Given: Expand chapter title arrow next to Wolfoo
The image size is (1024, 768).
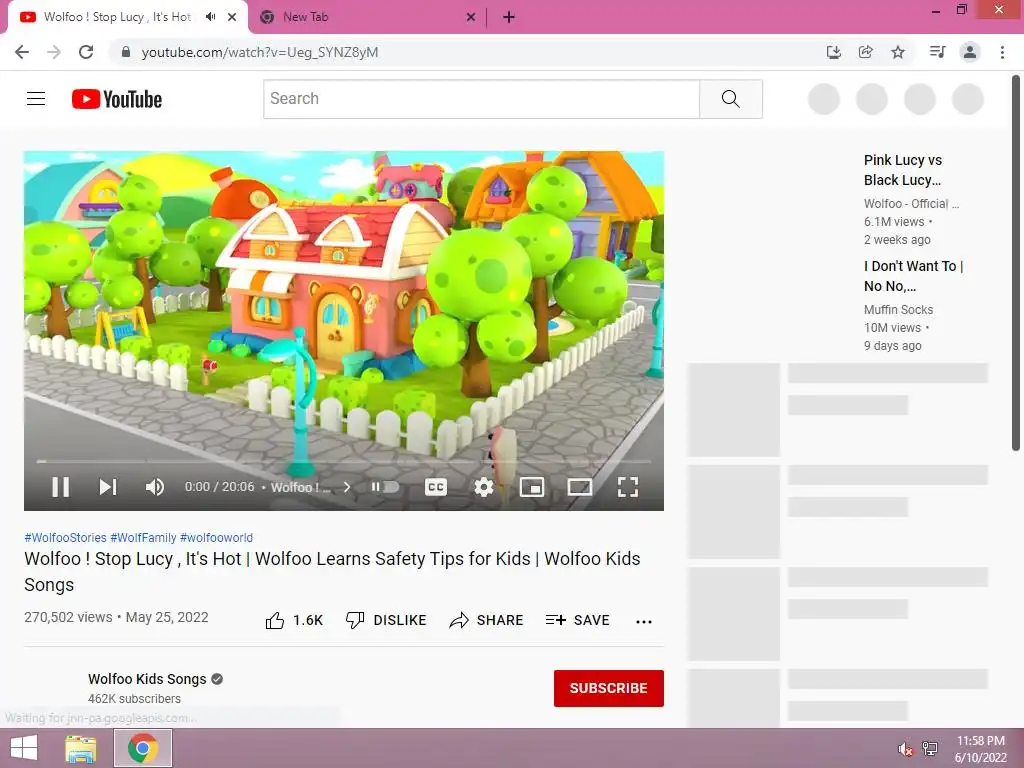Looking at the screenshot, I should click(x=347, y=487).
